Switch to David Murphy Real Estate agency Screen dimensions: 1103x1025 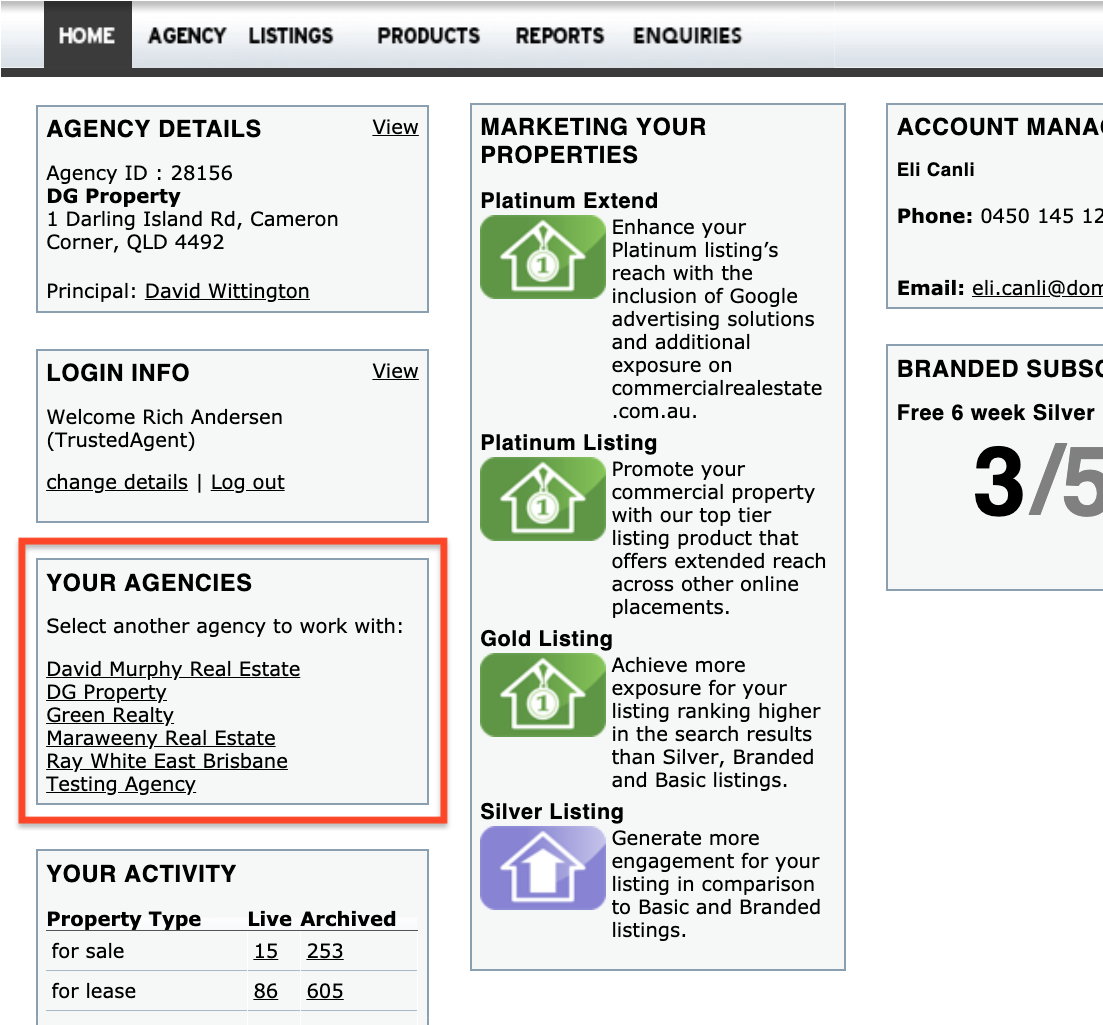(x=173, y=669)
